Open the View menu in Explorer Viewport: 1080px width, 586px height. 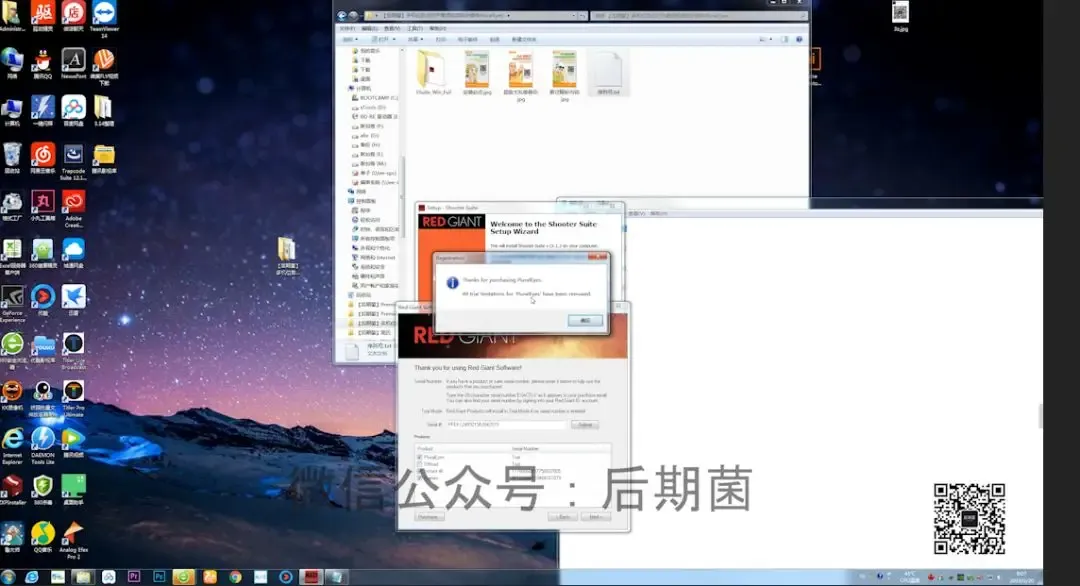click(x=392, y=28)
